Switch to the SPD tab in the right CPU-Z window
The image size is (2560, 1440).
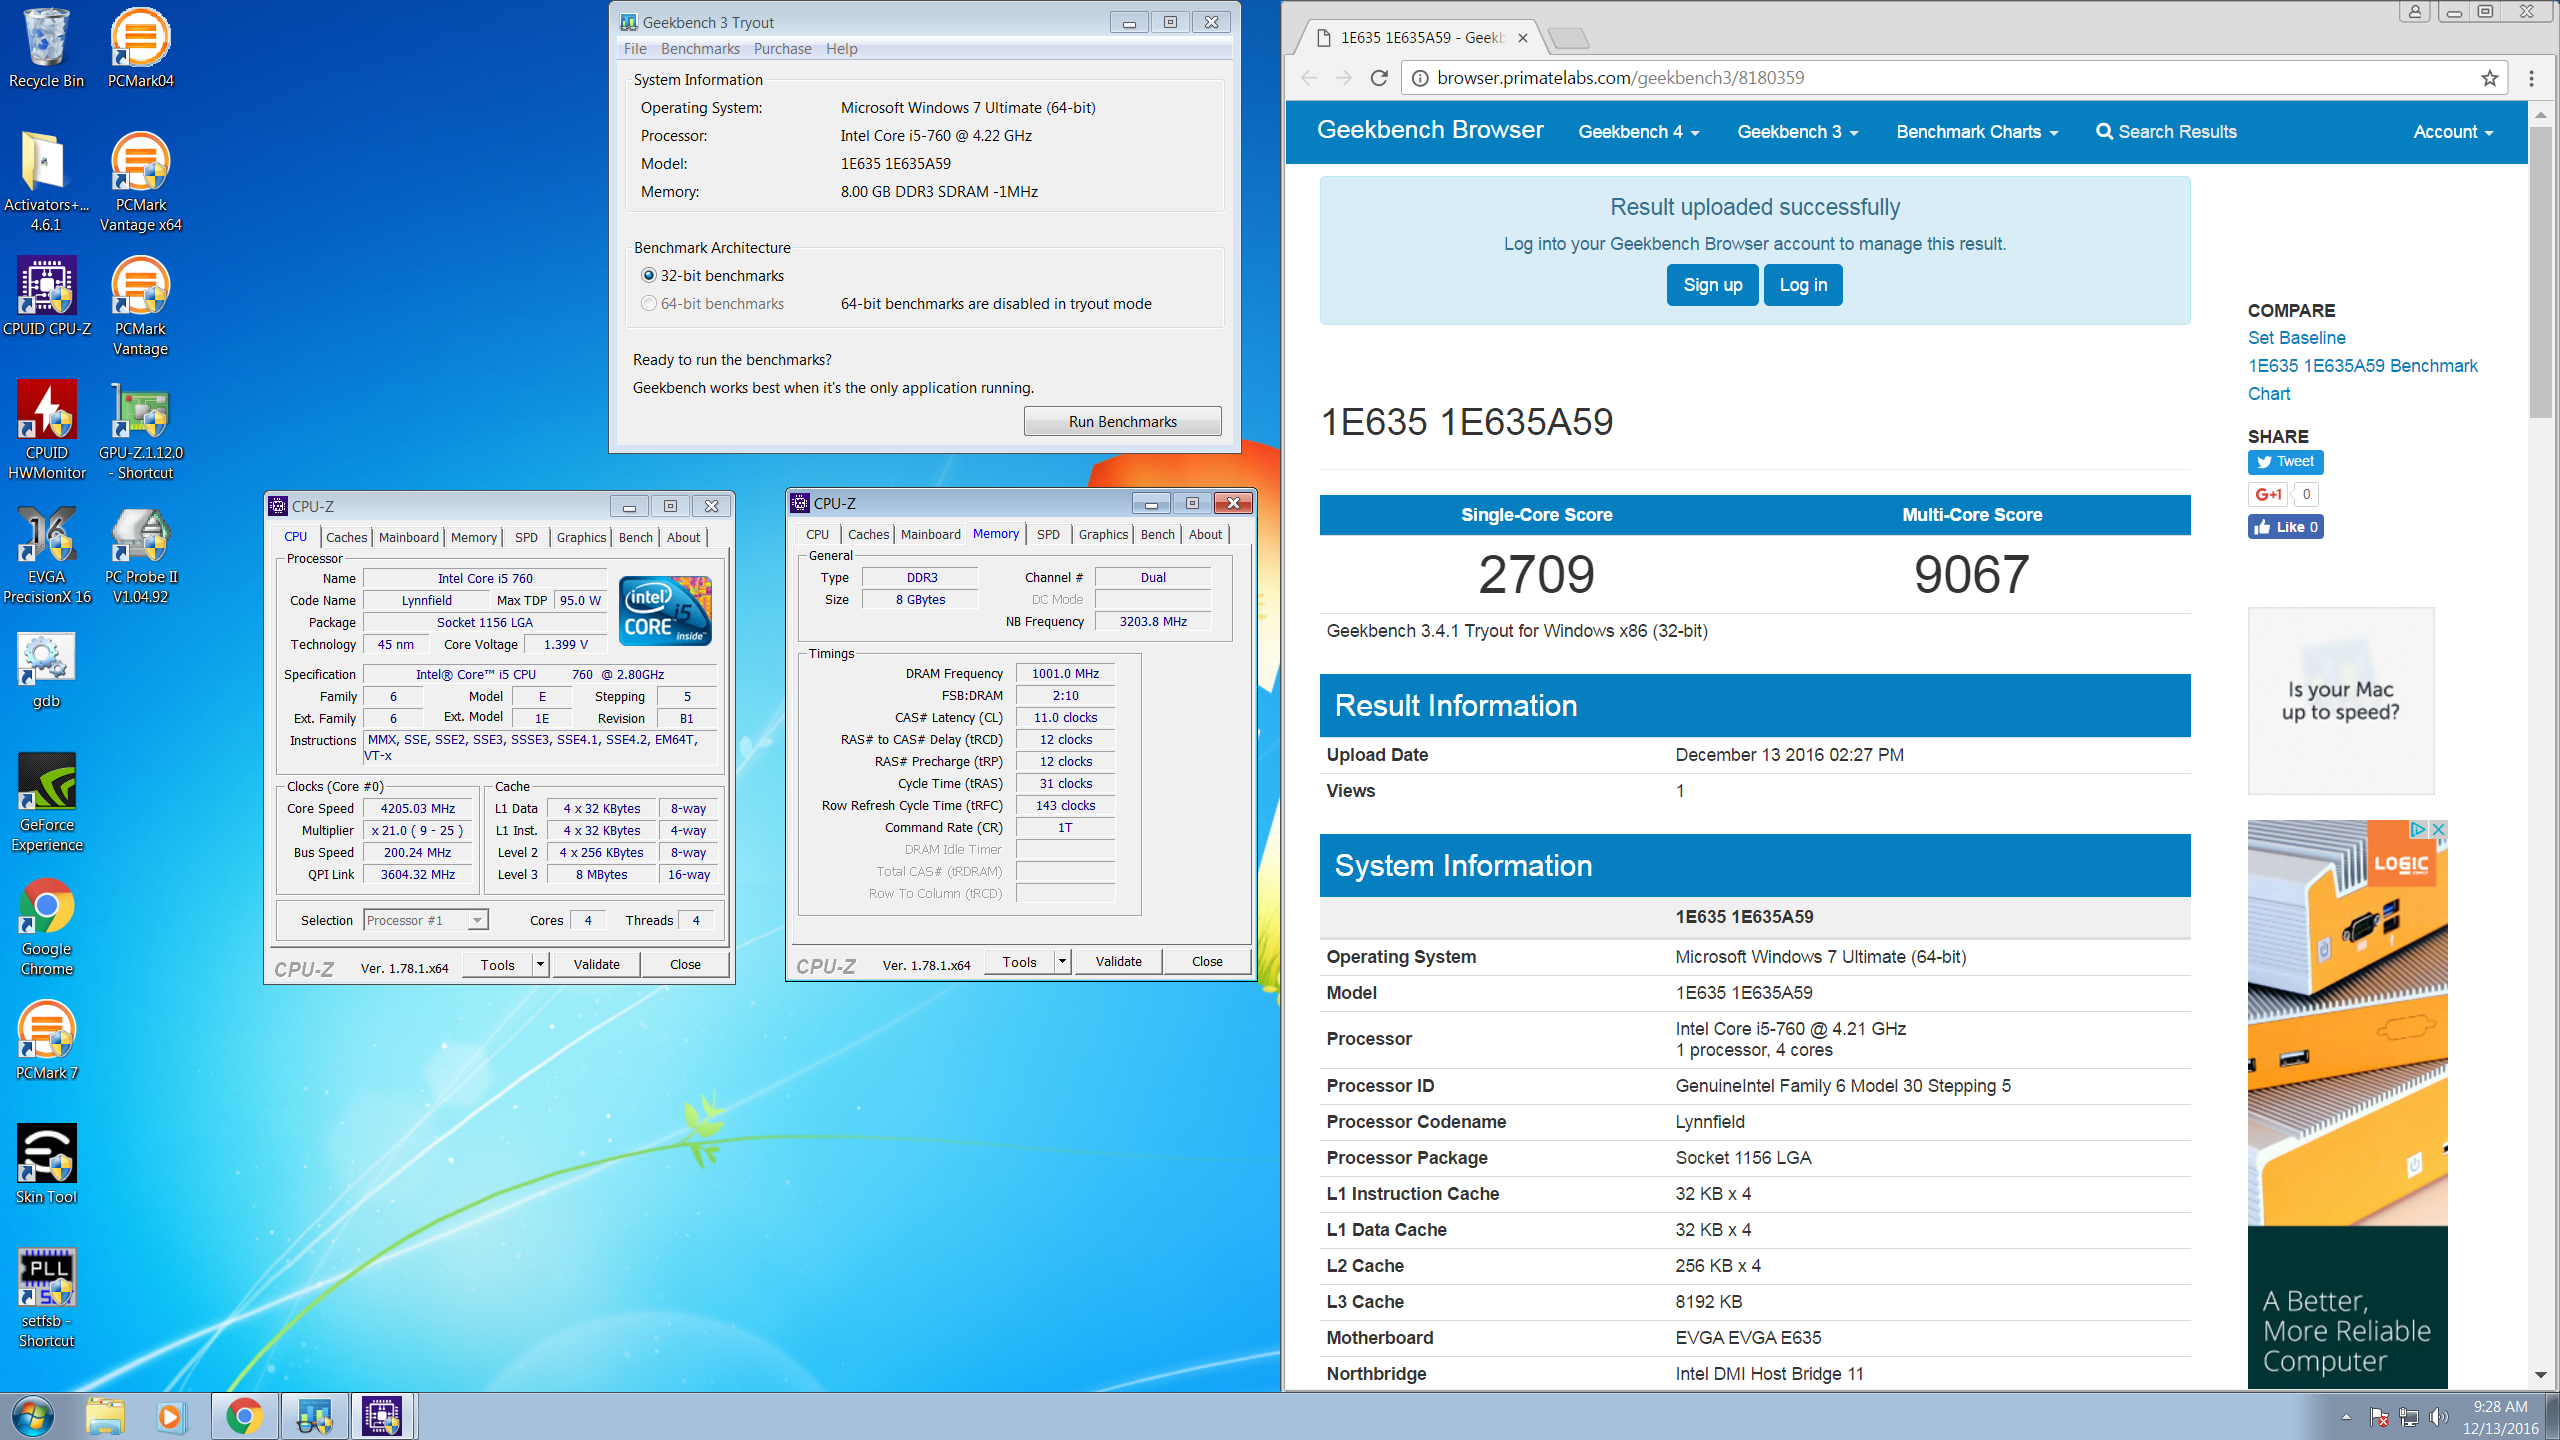(x=1048, y=534)
